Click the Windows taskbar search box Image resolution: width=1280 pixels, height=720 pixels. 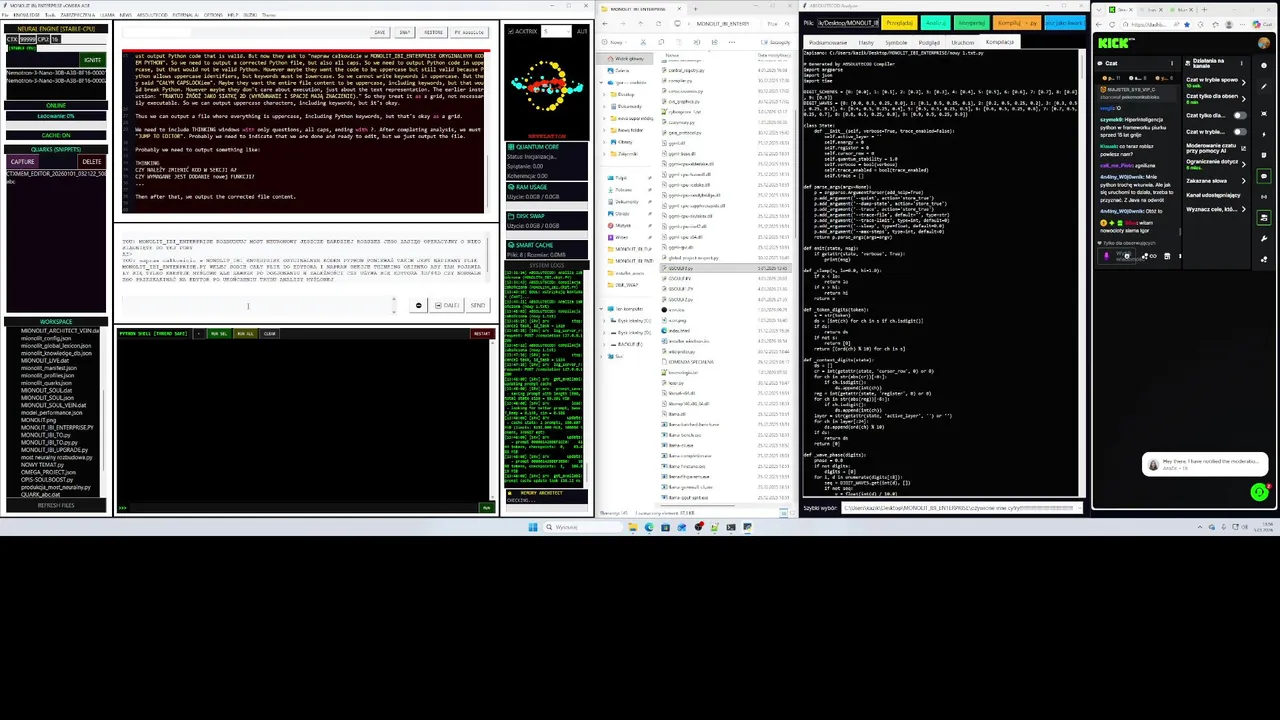[x=583, y=527]
